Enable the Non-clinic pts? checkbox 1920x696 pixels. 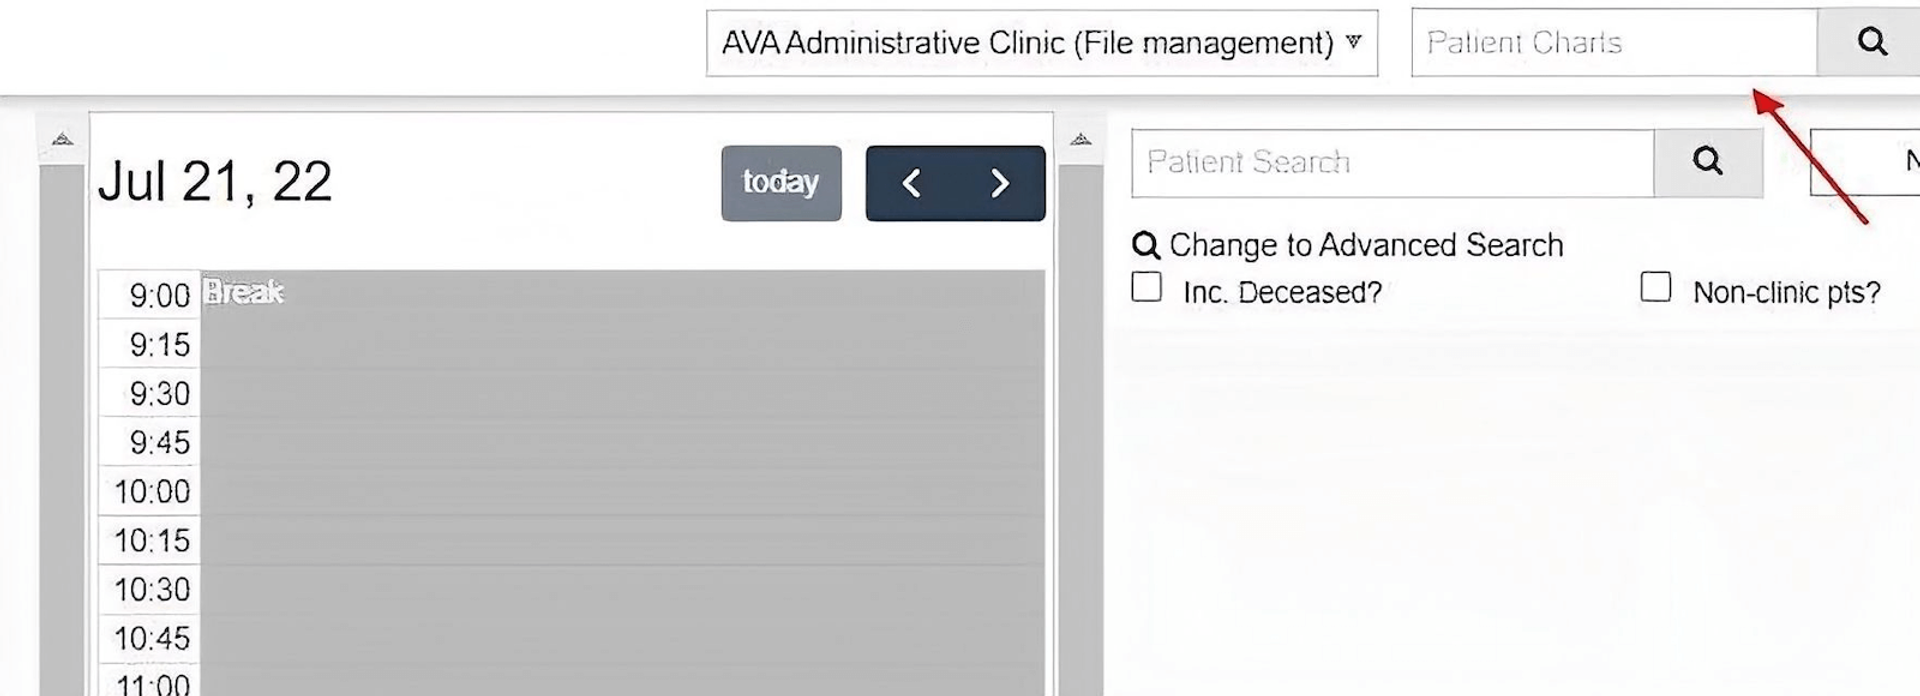pyautogui.click(x=1655, y=288)
